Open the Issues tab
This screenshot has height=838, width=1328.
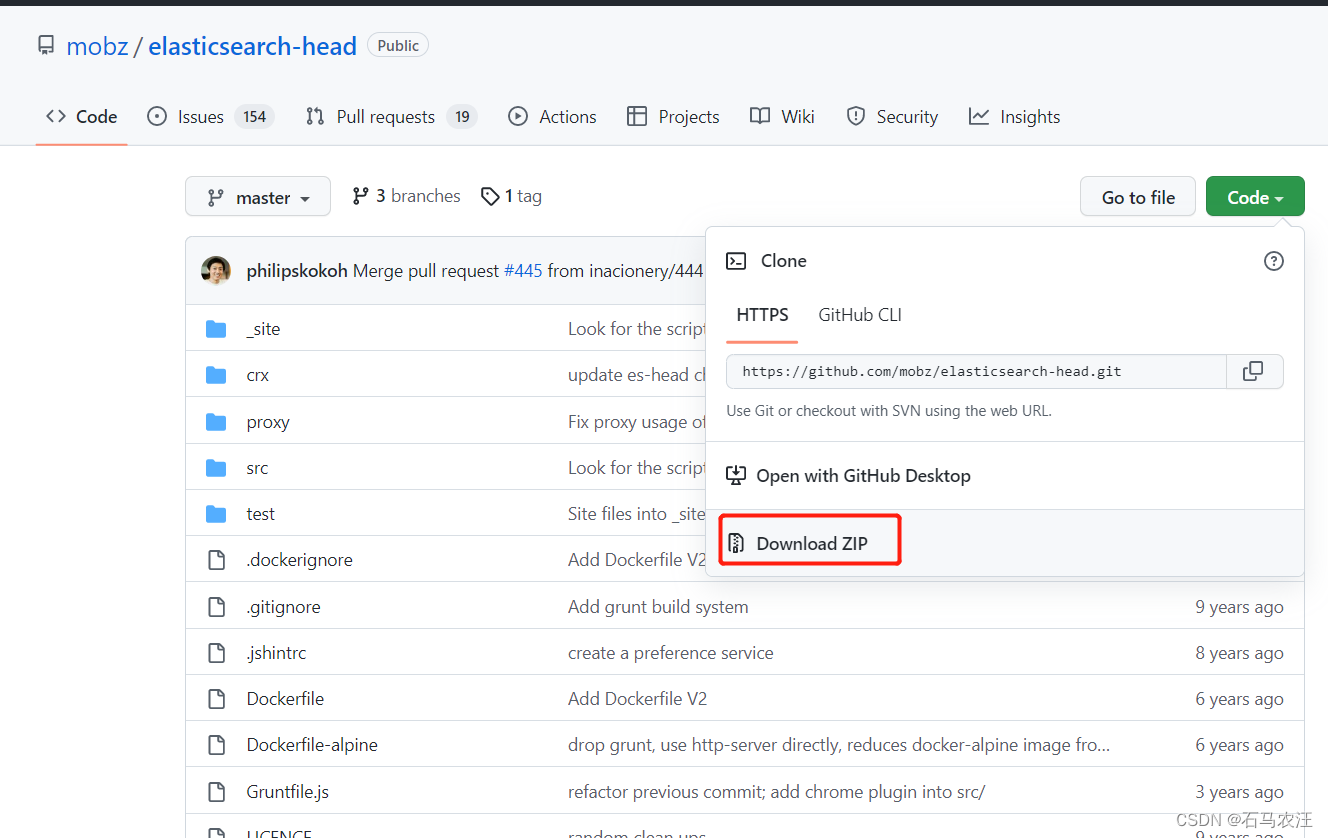(x=210, y=117)
